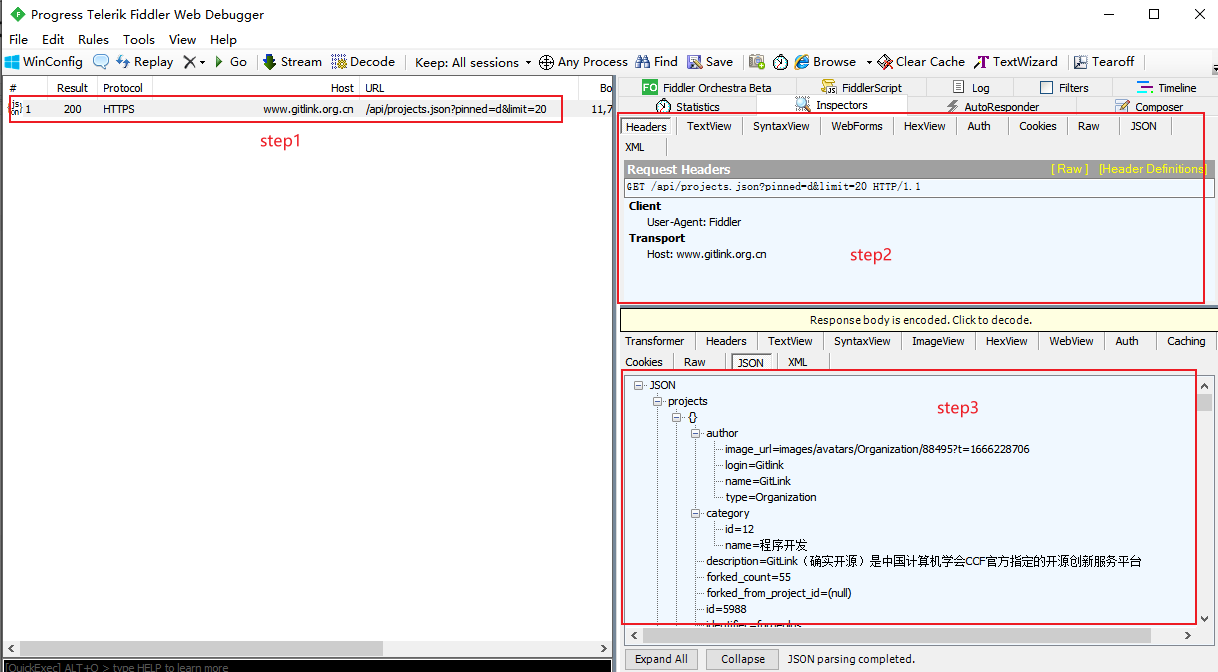This screenshot has height=672, width=1218.
Task: Click the QuickExec command input box
Action: [306, 666]
